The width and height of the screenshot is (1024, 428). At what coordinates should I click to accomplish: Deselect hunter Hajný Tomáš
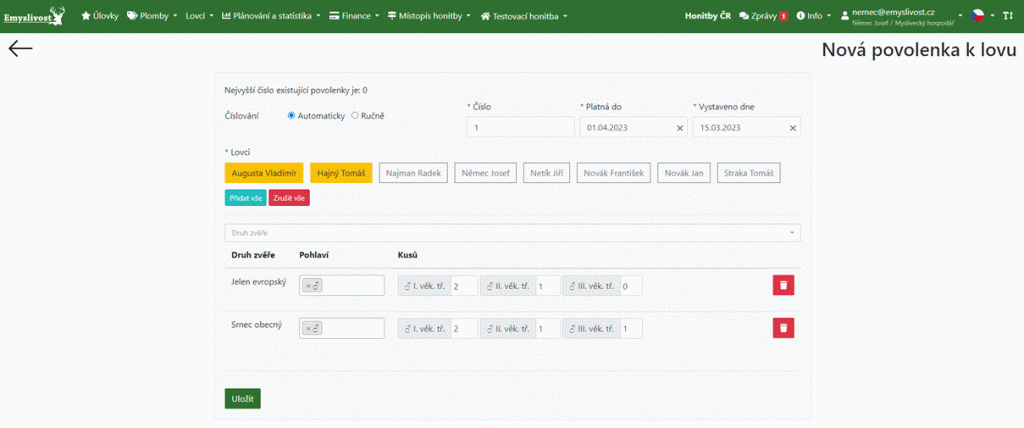pyautogui.click(x=341, y=173)
